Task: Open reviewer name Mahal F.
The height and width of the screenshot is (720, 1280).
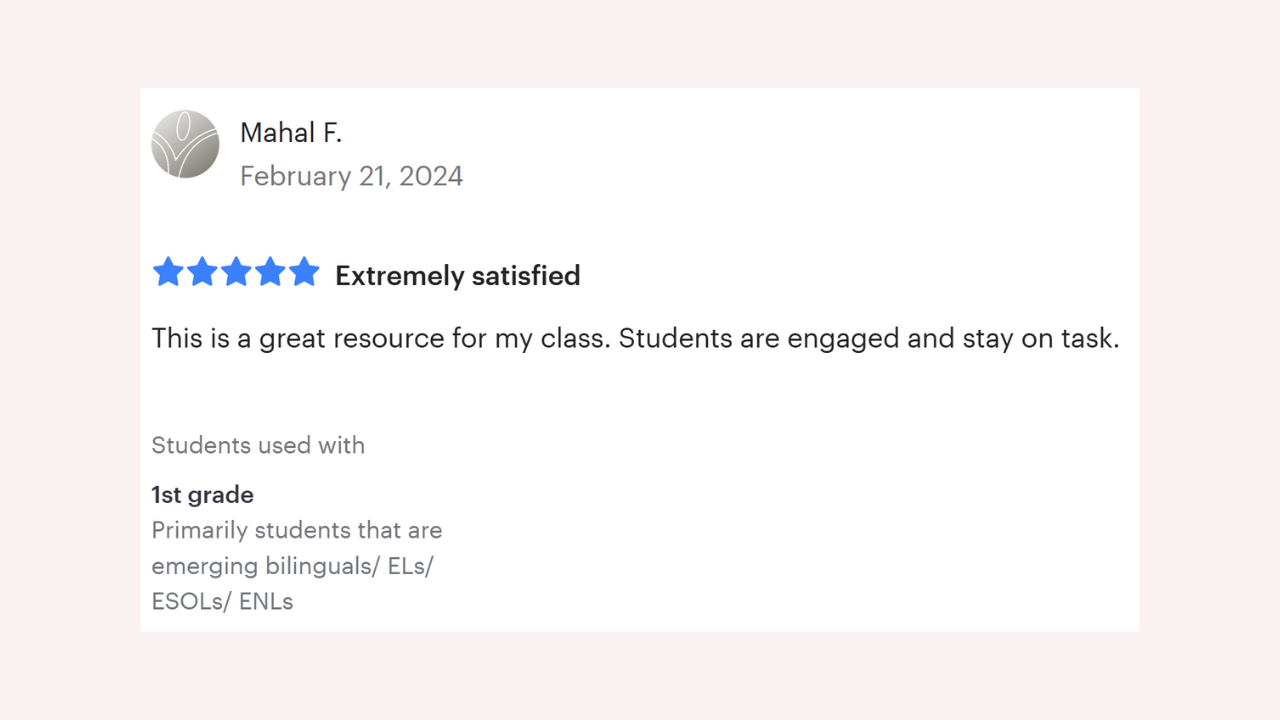Action: click(291, 132)
